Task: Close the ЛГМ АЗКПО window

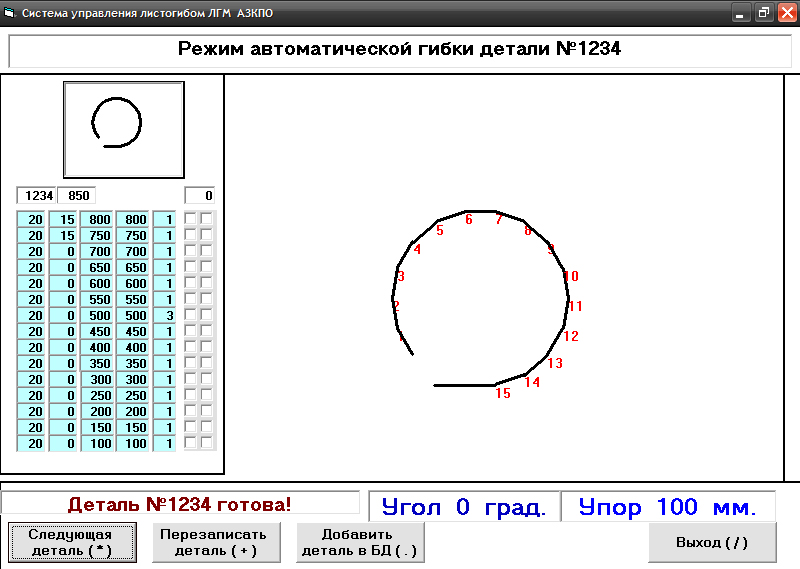Action: pyautogui.click(x=786, y=13)
